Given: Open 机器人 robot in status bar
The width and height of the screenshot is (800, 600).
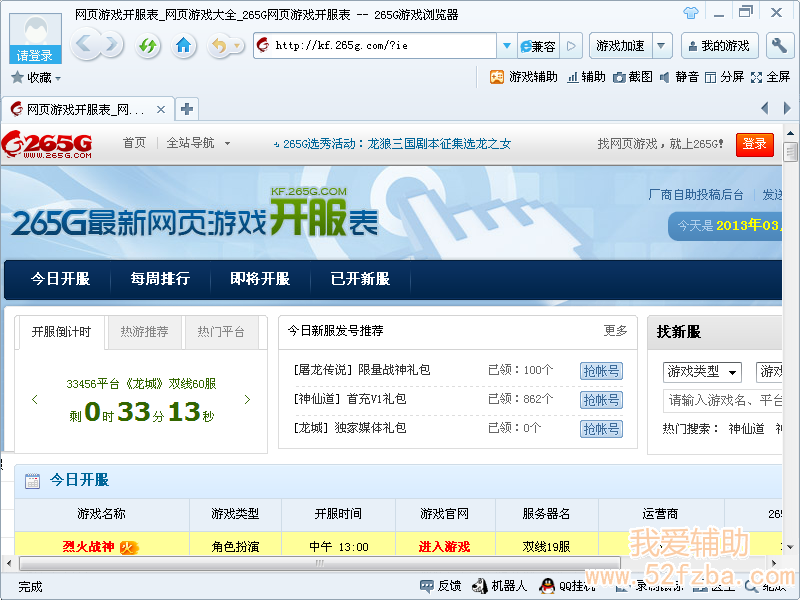Looking at the screenshot, I should click(x=499, y=586).
